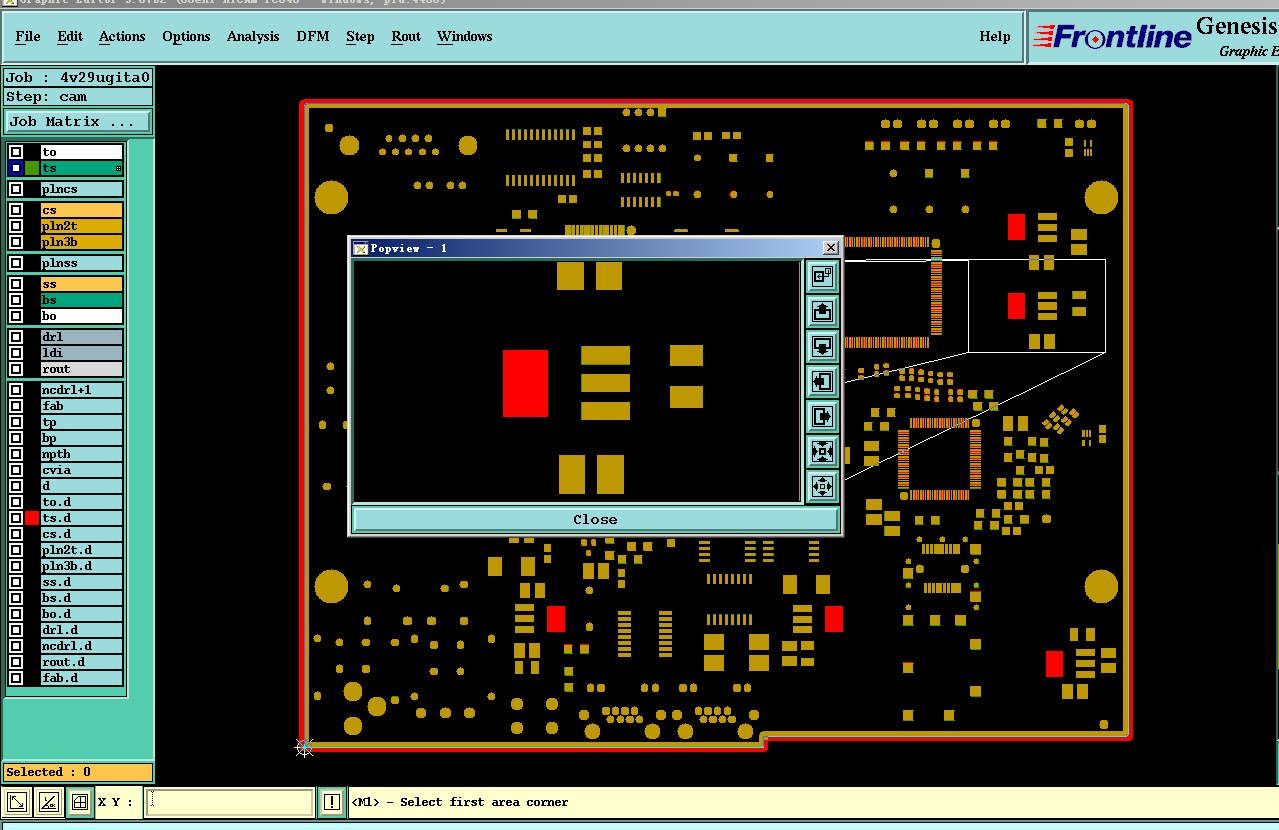This screenshot has width=1279, height=830.
Task: Open the Help menu
Action: click(995, 36)
